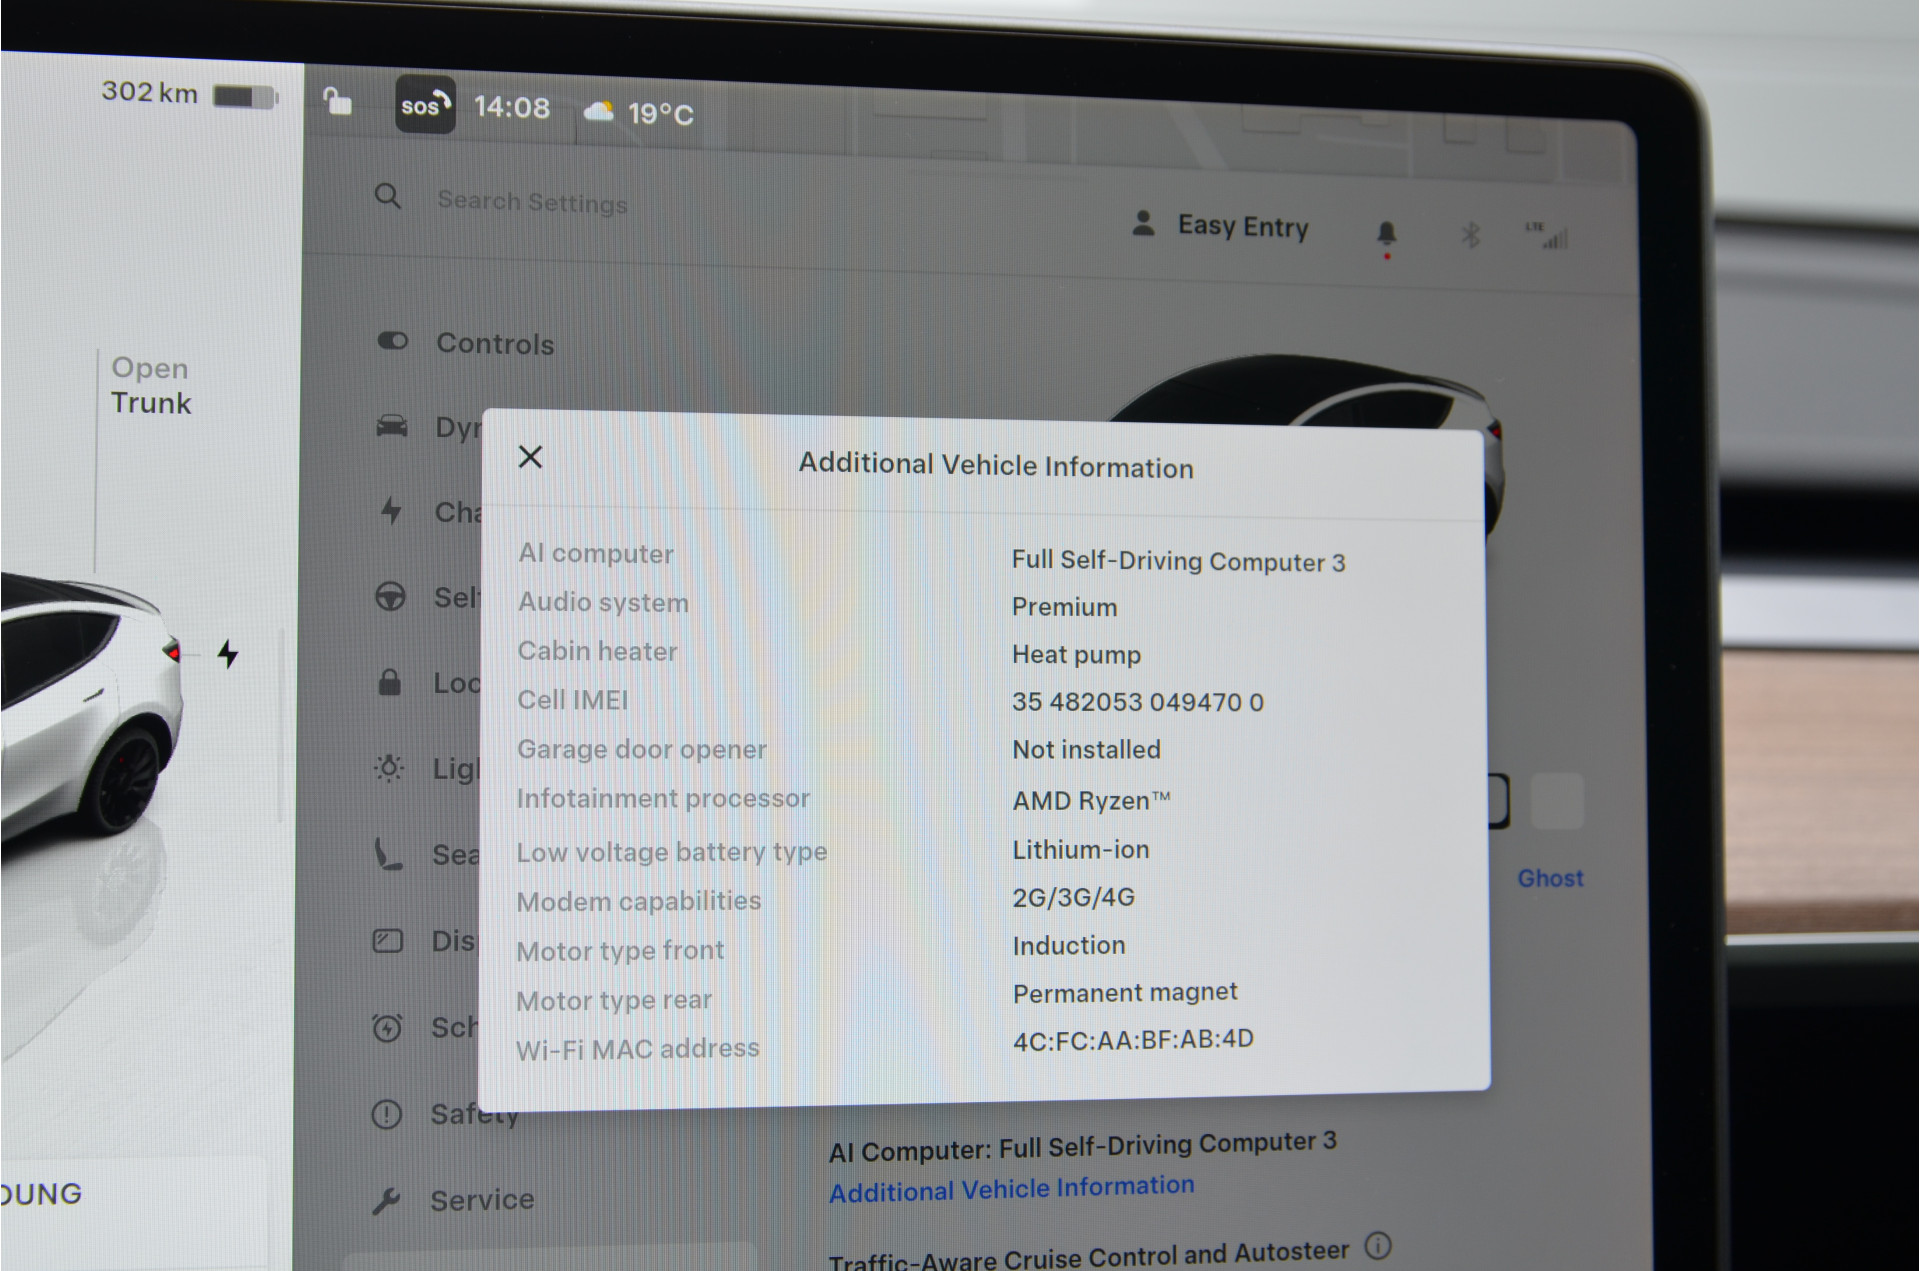Viewport: 1920px width, 1271px height.
Task: Click the Additional Vehicle Information link
Action: [1012, 1189]
